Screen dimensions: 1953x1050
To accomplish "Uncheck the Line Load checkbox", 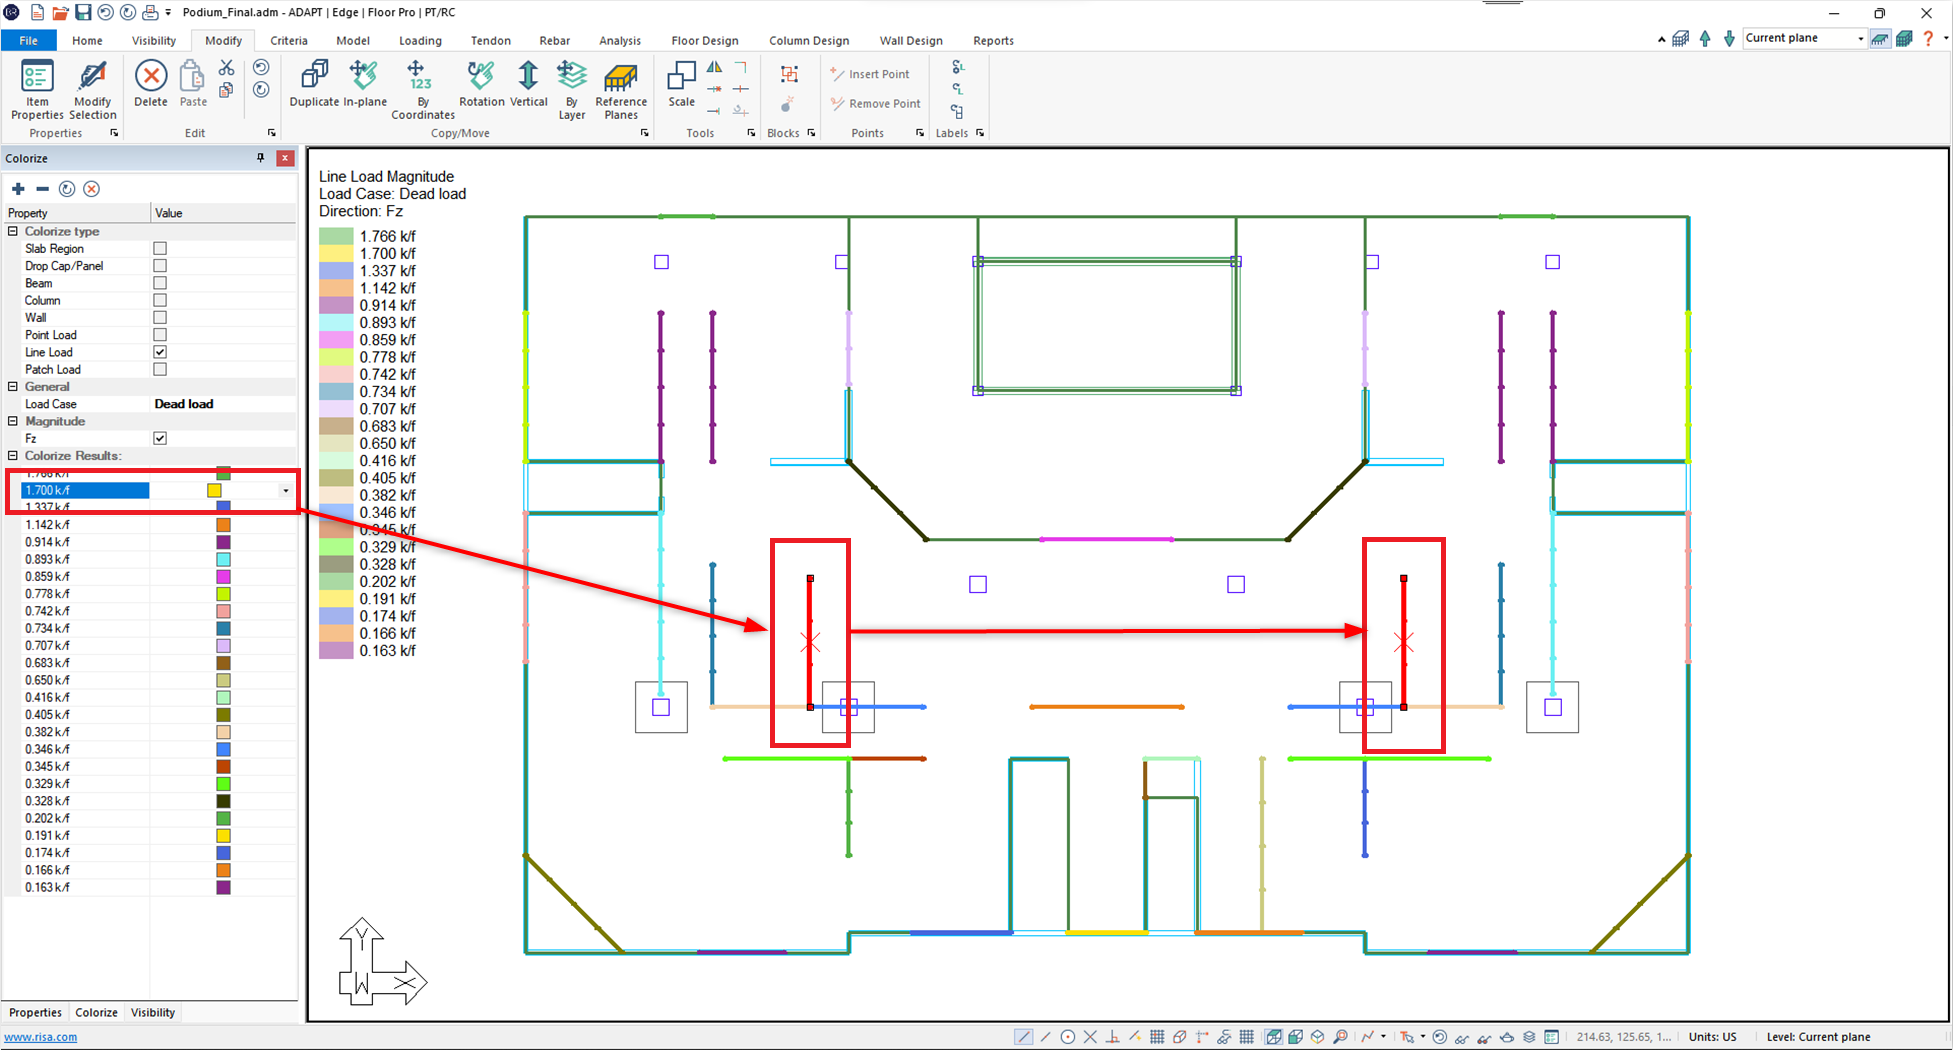I will coord(160,352).
